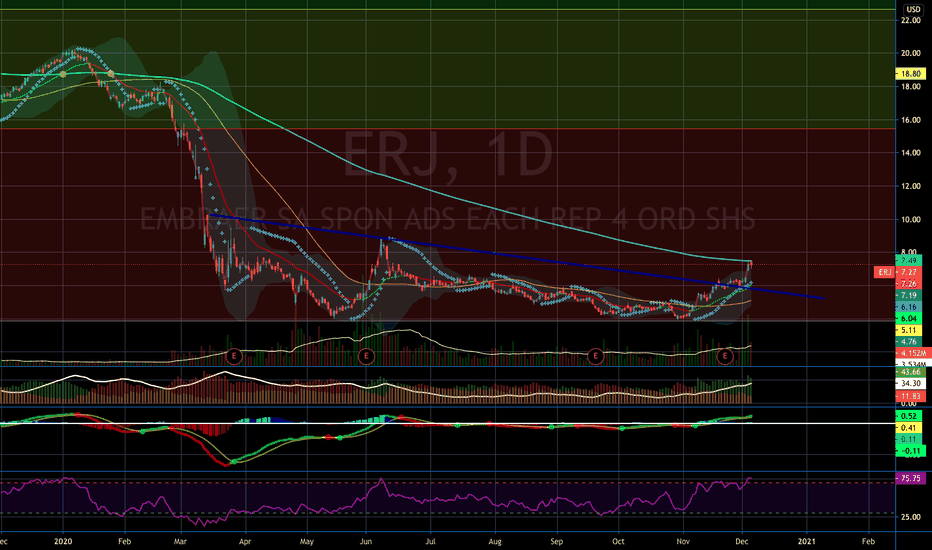Click the 10.00 price axis label

coord(911,219)
